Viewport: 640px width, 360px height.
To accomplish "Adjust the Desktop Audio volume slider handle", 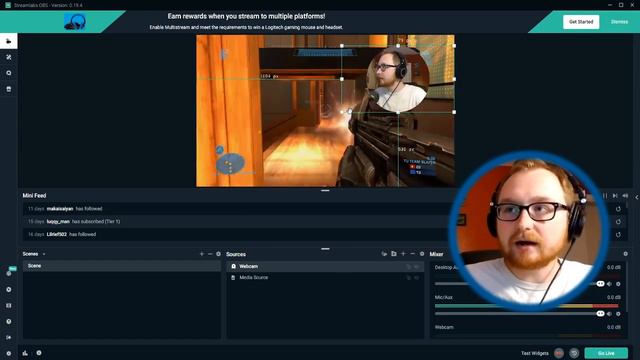I will pyautogui.click(x=600, y=284).
